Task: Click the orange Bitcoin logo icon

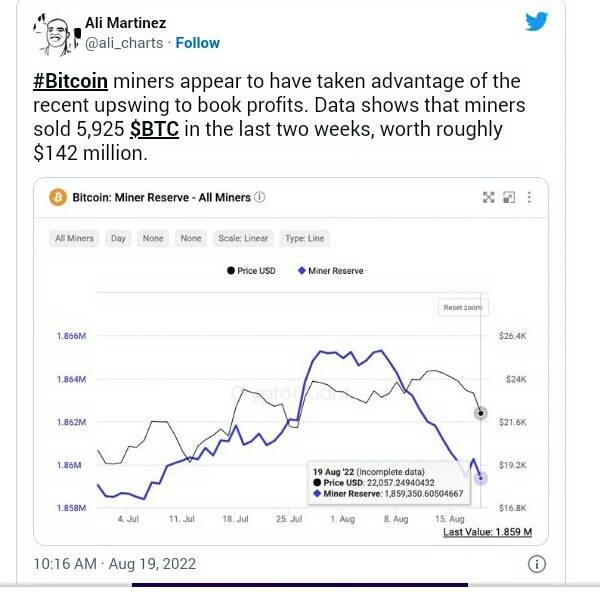Action: point(58,197)
